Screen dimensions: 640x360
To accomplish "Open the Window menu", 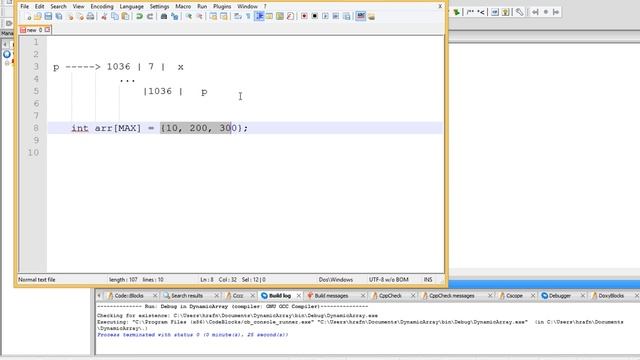I will click(247, 7).
